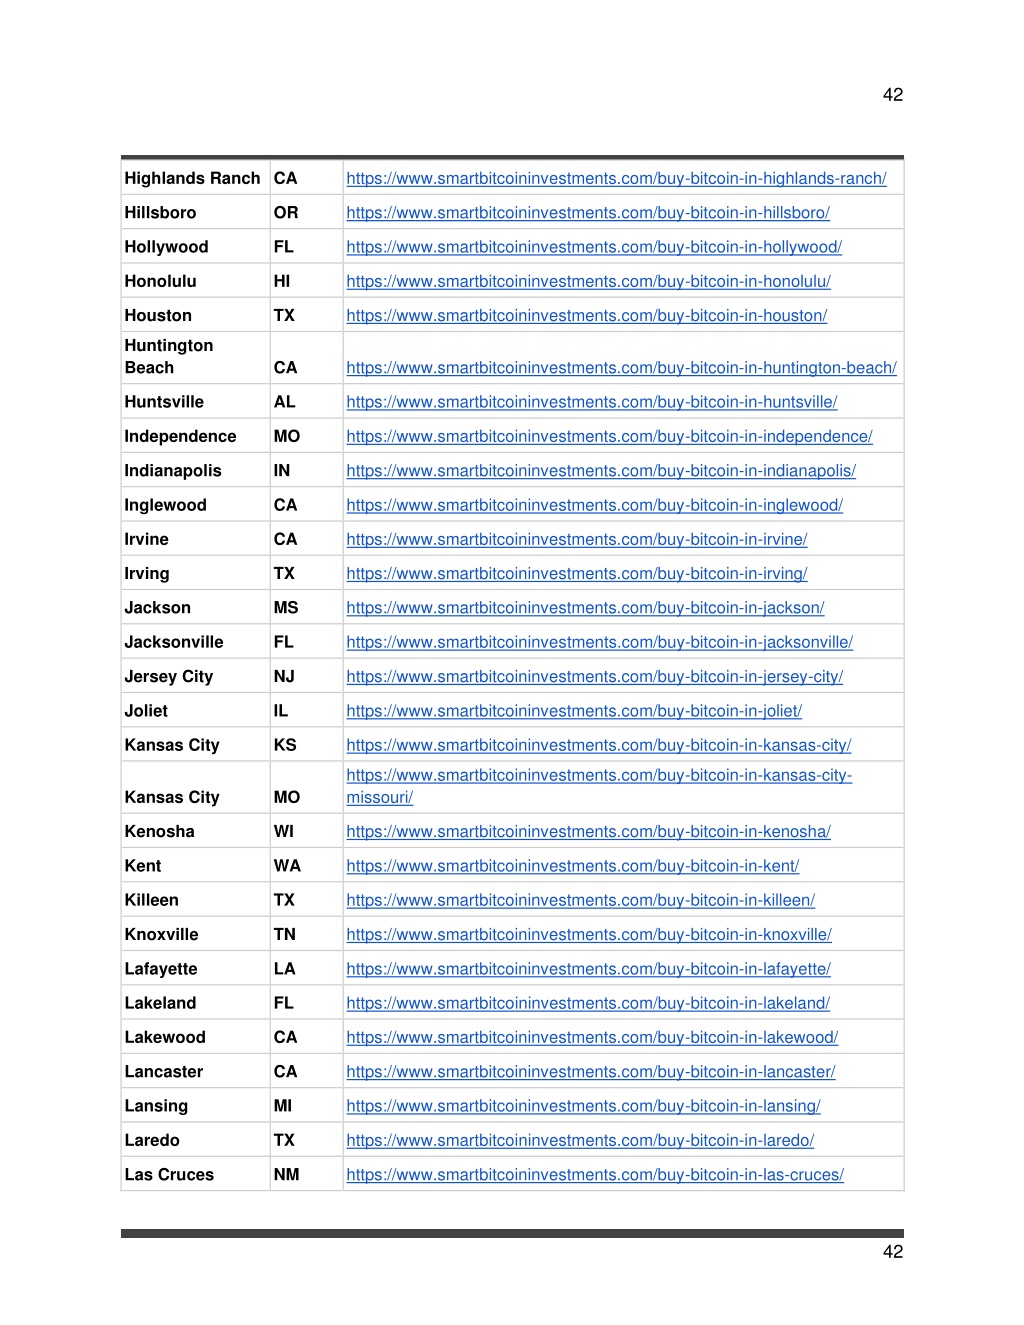Open the buy-bitcoin-in-hillsboro link
1024x1325 pixels.
tap(588, 212)
